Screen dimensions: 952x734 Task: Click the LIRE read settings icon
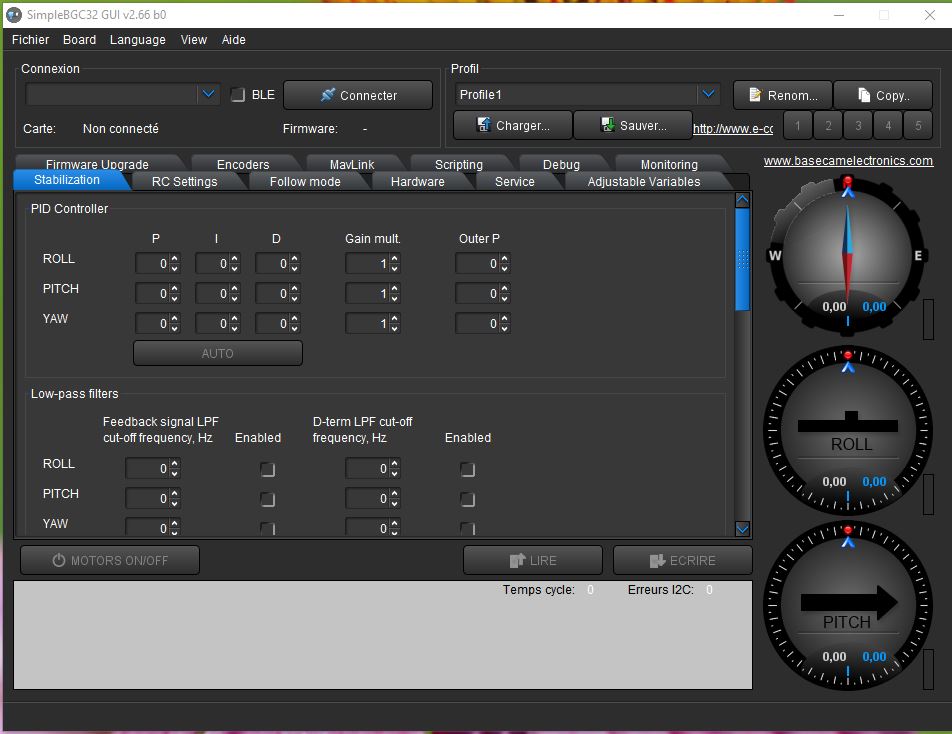coord(517,561)
